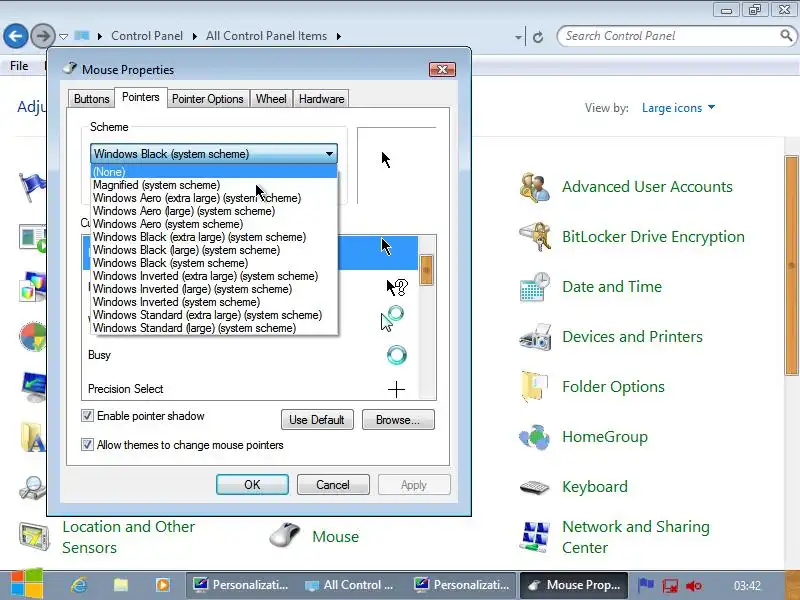Choose Magnified (system scheme)
This screenshot has height=600, width=800.
(214, 185)
